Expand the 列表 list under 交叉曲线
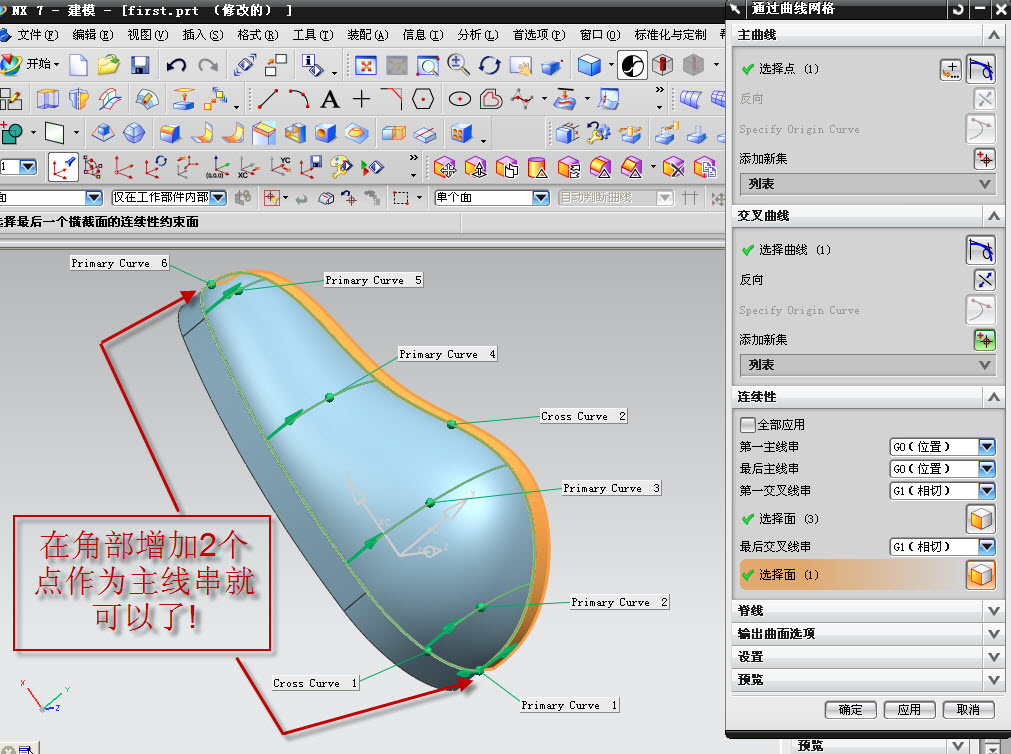 pos(868,365)
